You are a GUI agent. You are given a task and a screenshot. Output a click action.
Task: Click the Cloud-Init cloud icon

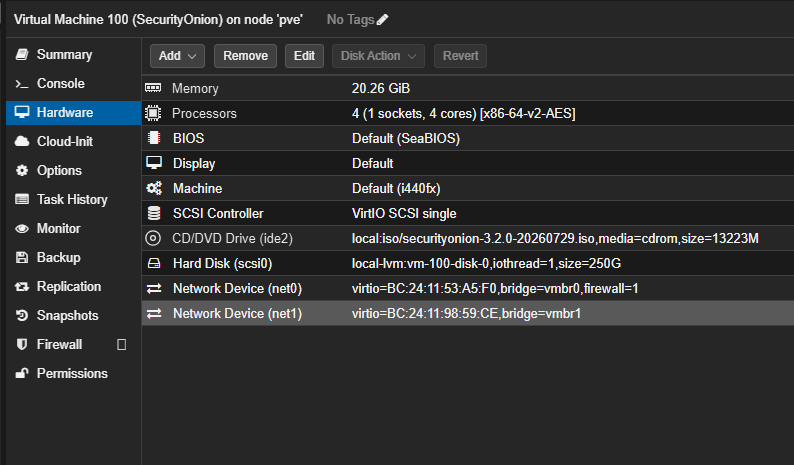coord(22,141)
